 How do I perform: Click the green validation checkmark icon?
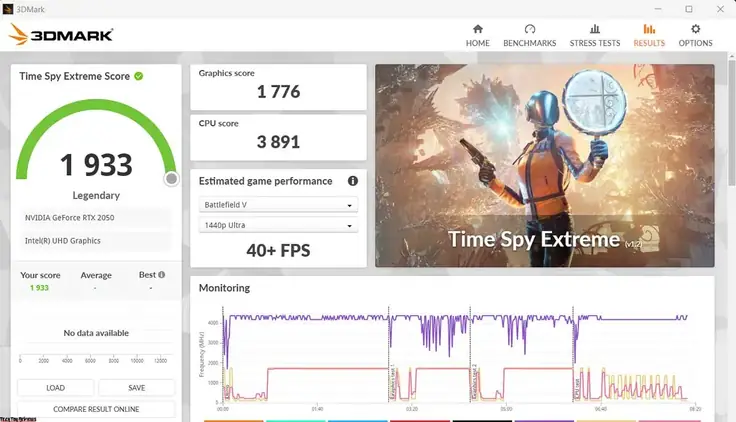138,76
